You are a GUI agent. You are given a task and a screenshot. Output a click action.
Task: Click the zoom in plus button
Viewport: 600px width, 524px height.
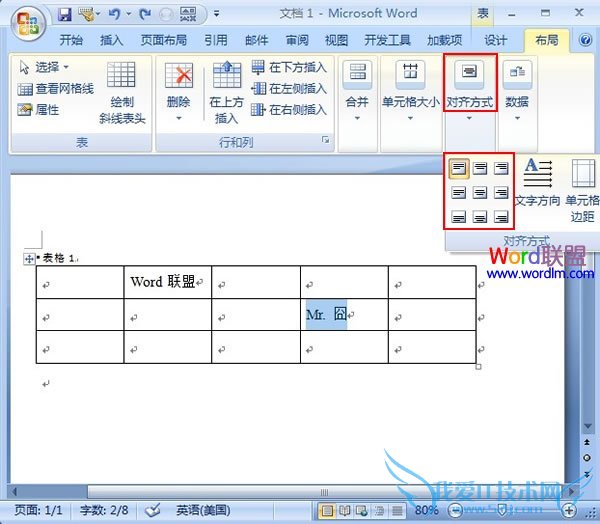click(569, 510)
